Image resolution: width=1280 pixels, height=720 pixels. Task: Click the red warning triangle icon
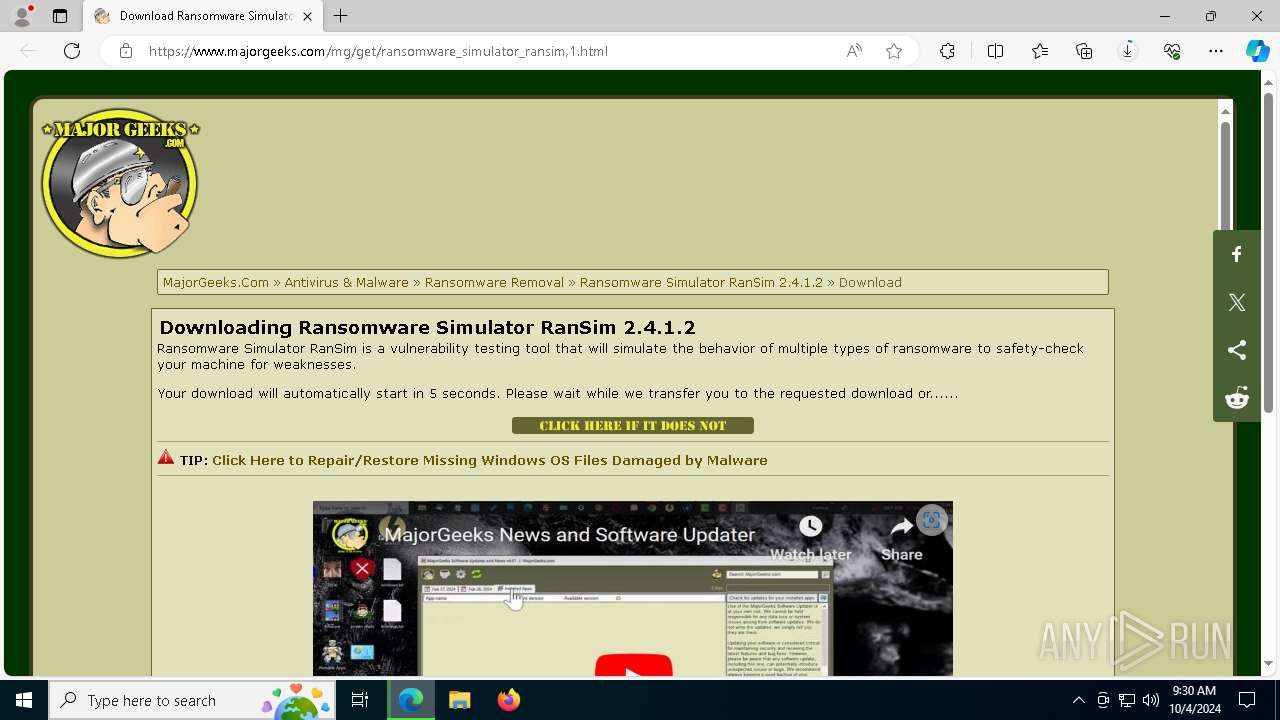[x=166, y=458]
